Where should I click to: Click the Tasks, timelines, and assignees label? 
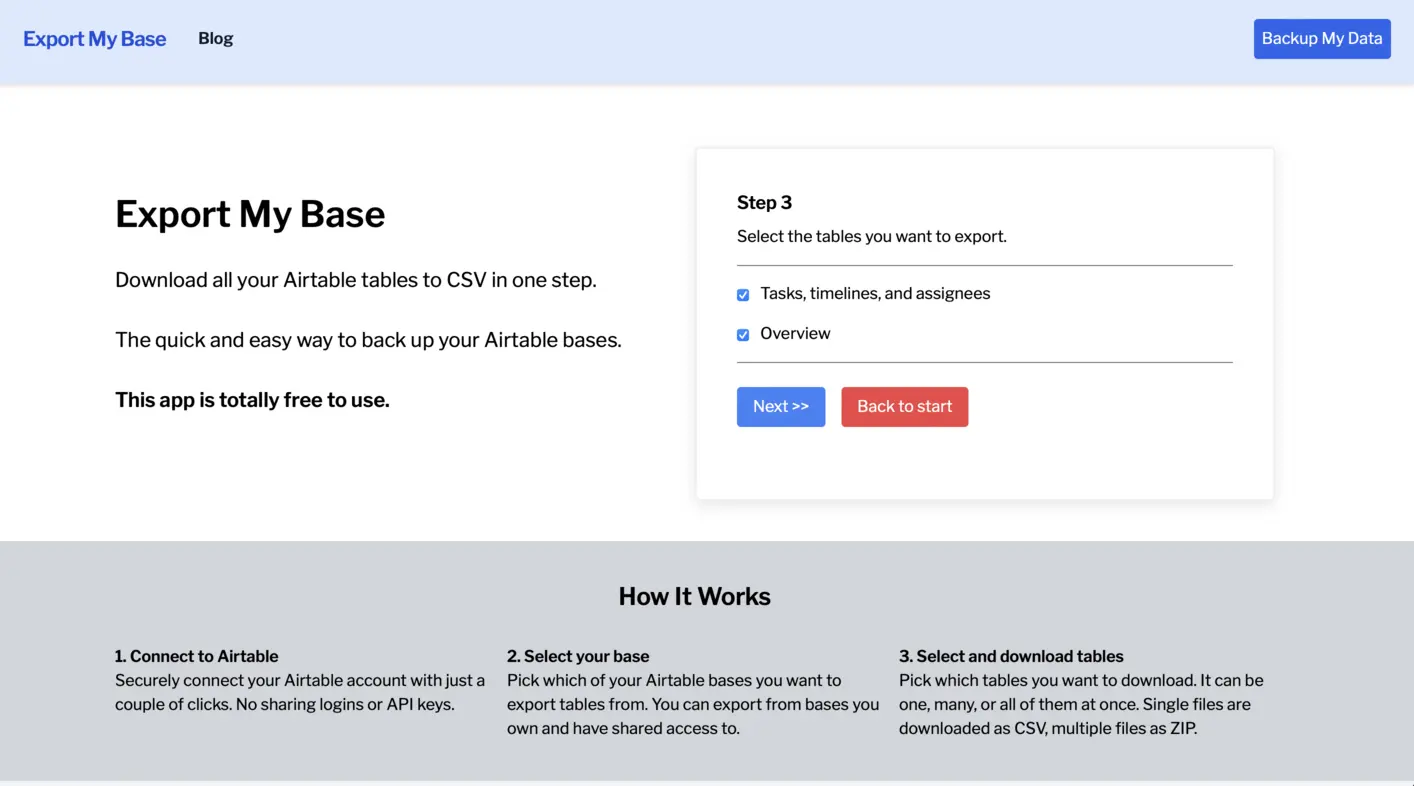pos(875,294)
